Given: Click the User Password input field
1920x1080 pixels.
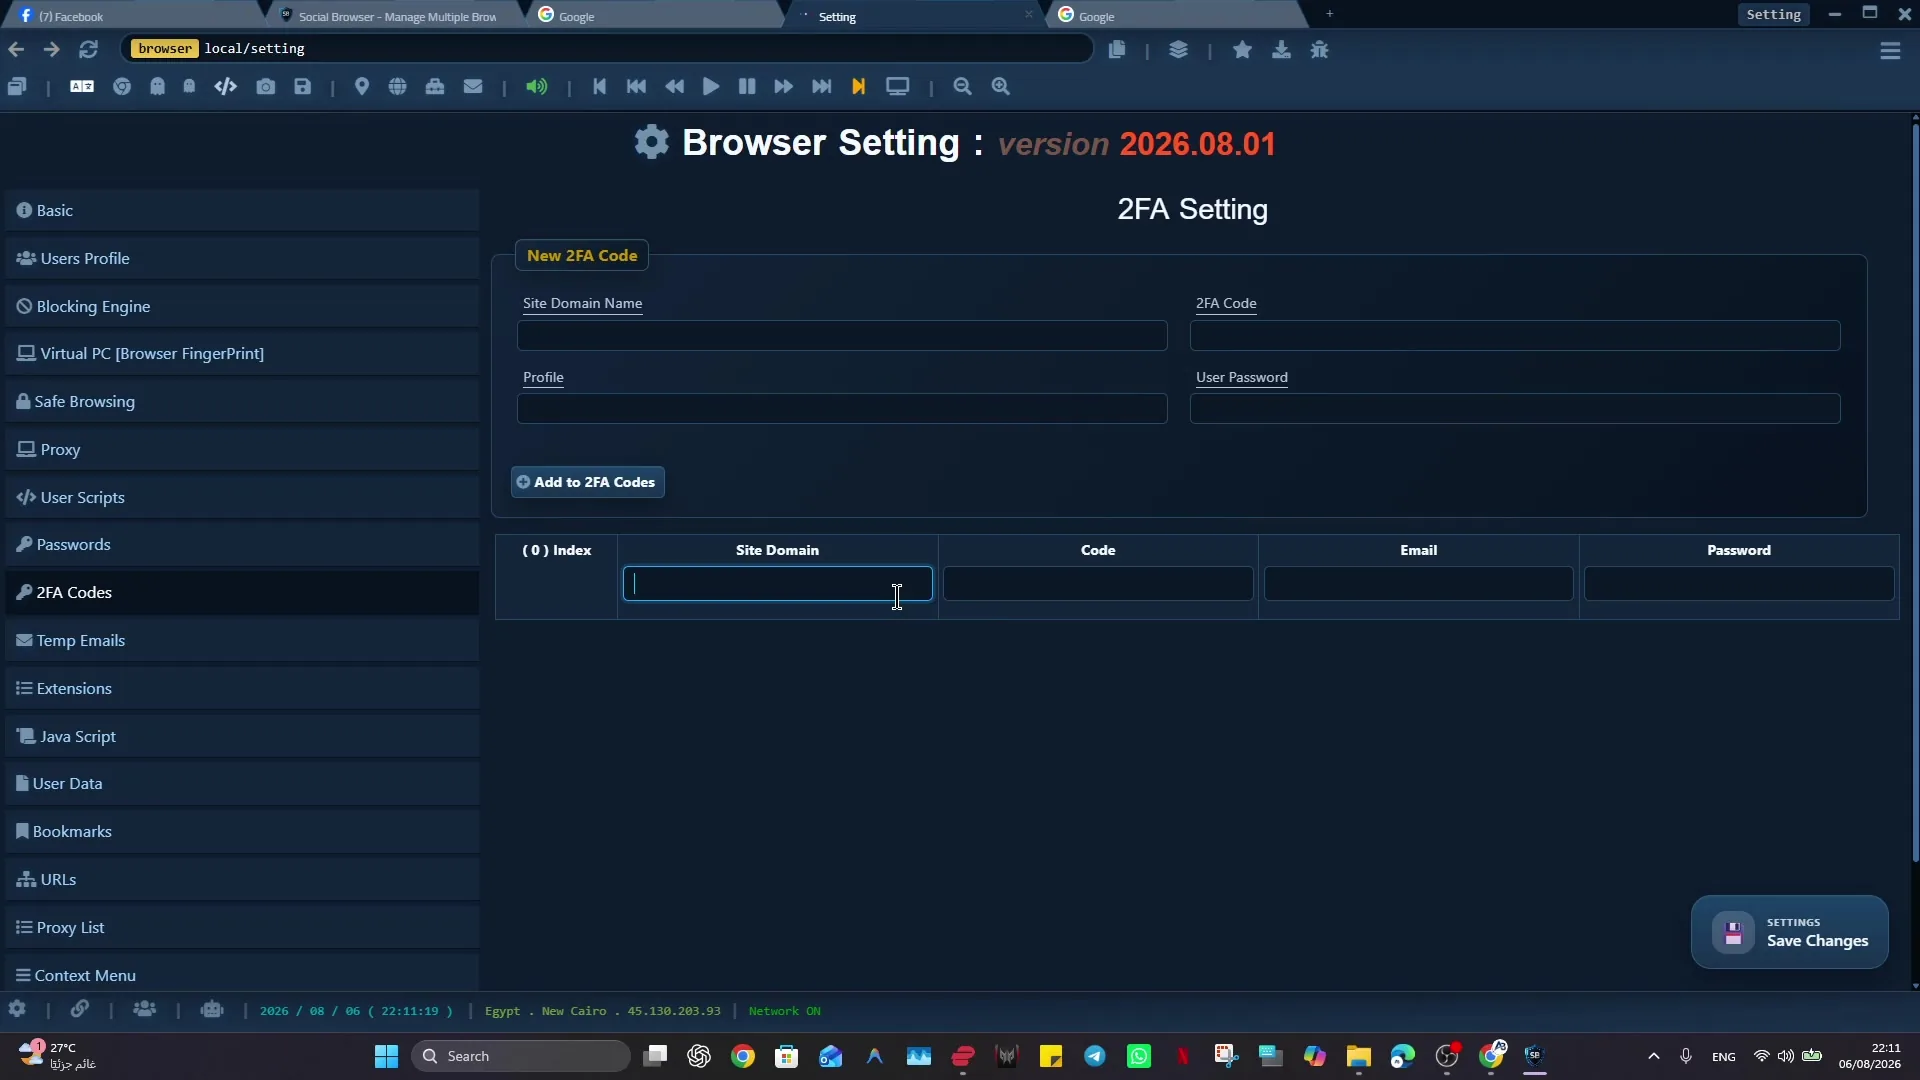Looking at the screenshot, I should click(1515, 409).
